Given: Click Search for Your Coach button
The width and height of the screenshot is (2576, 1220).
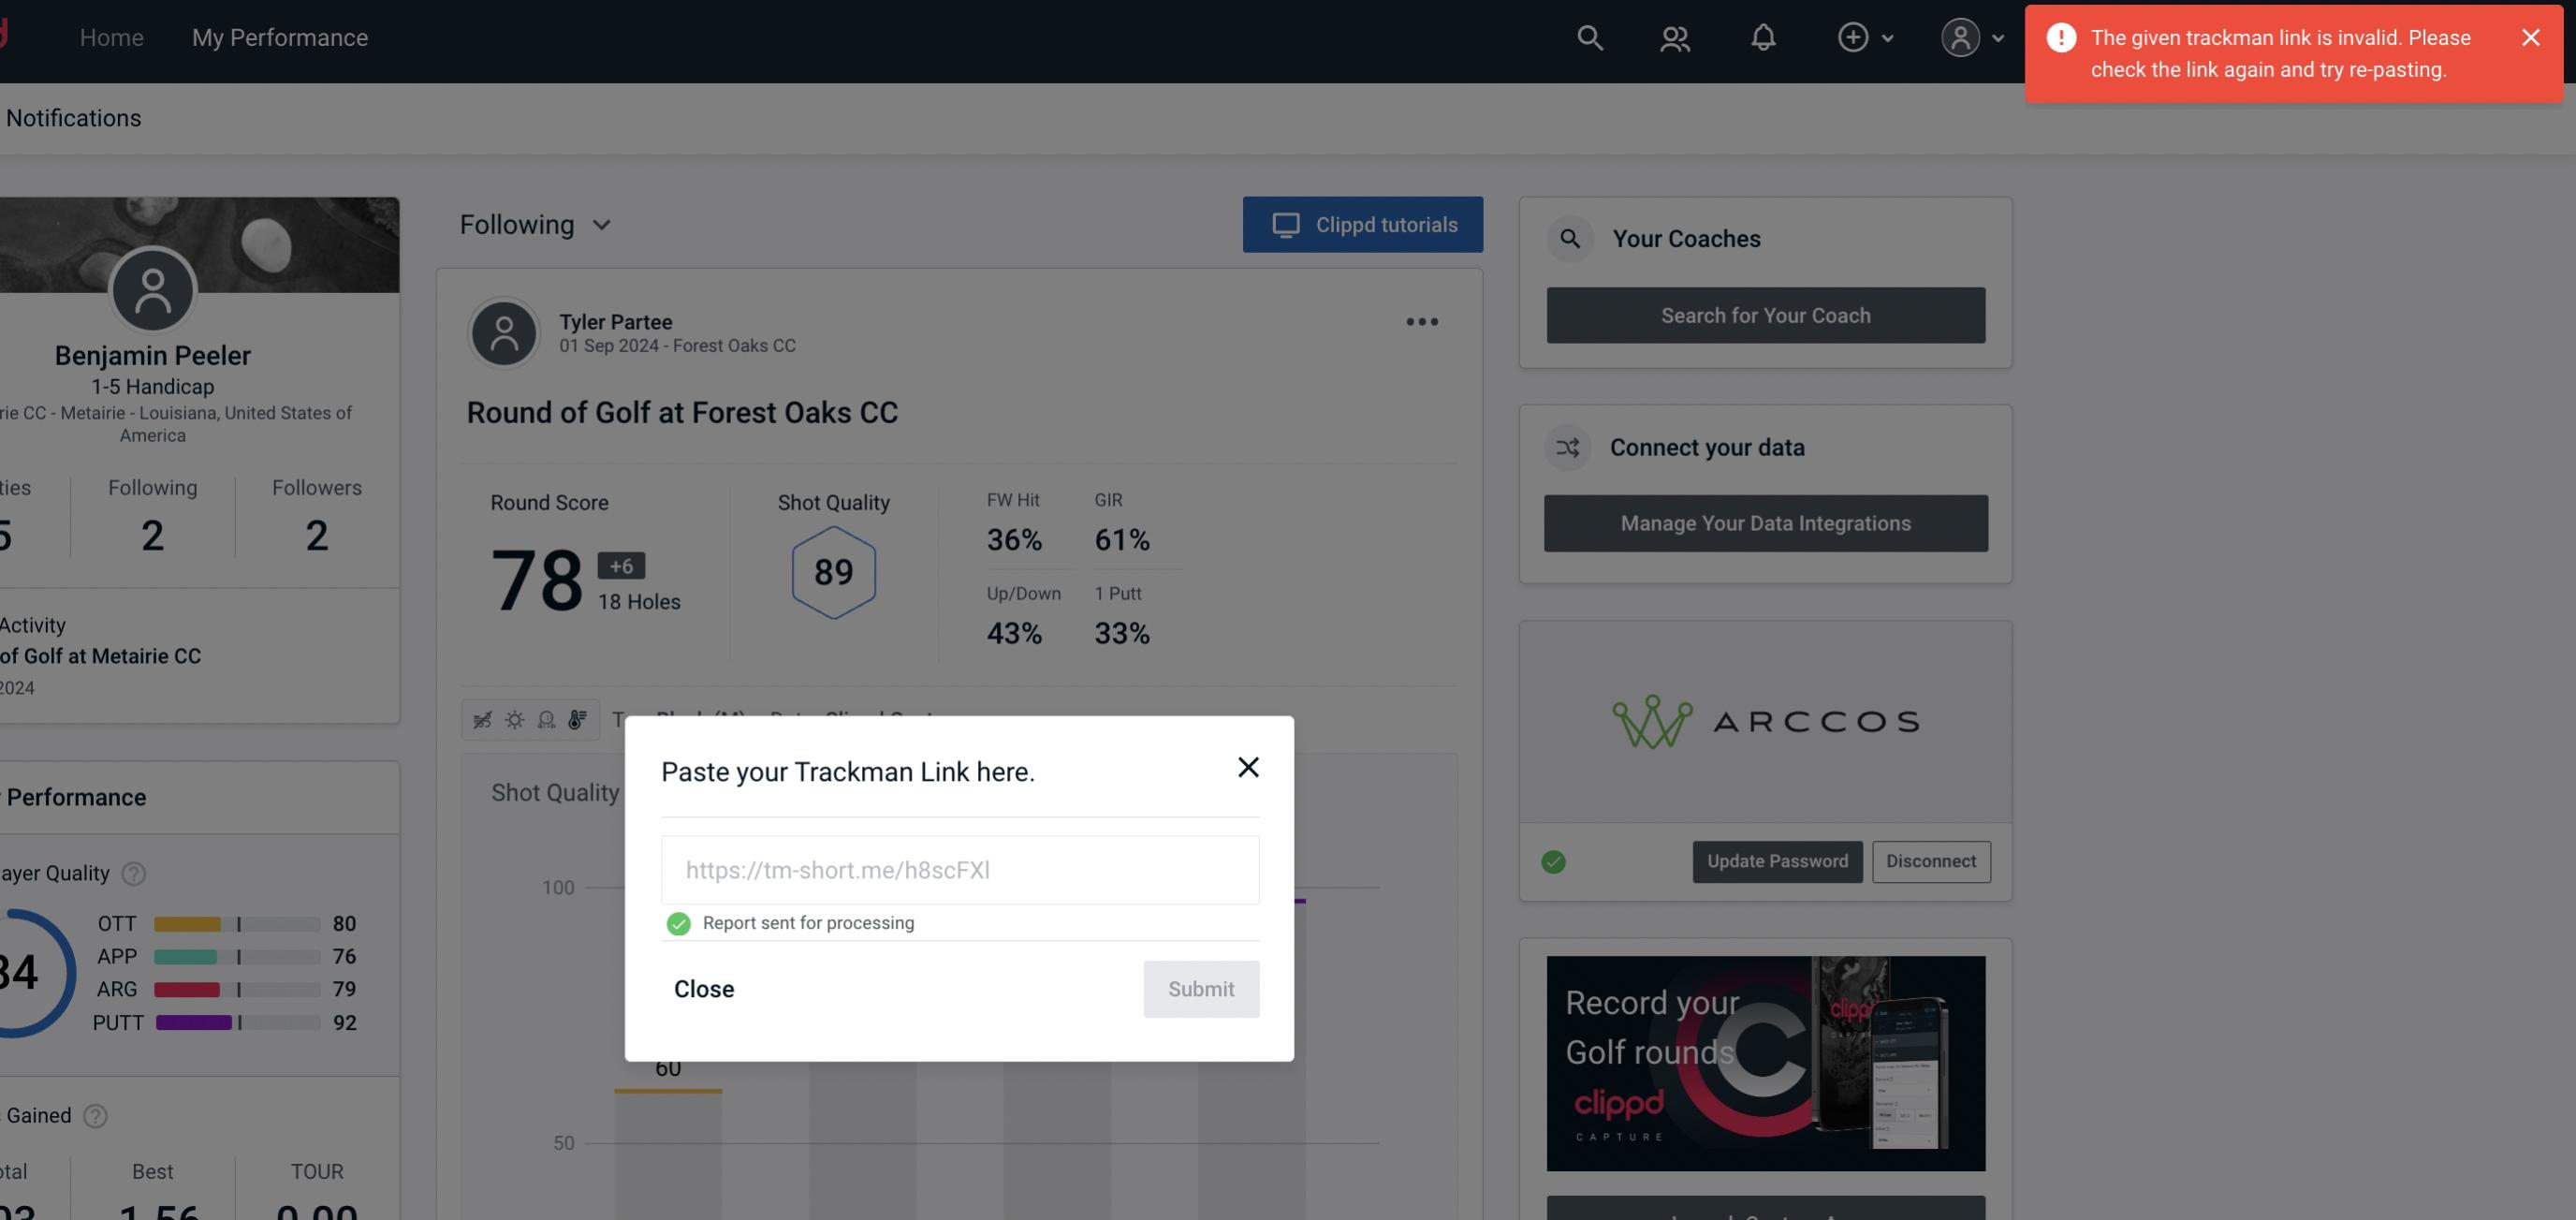Looking at the screenshot, I should (1766, 316).
